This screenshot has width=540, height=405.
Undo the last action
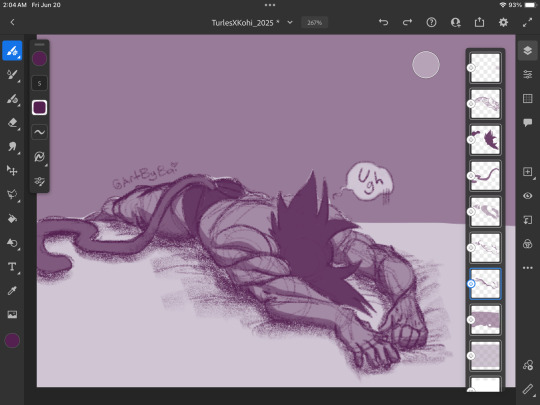tap(383, 22)
